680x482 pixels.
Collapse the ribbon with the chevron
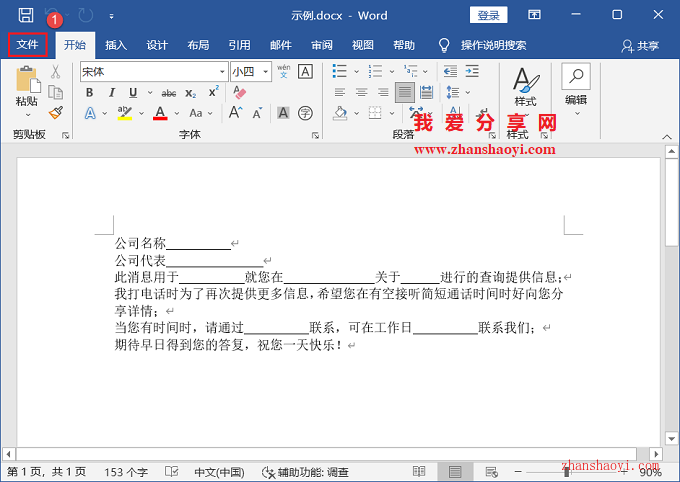(667, 137)
